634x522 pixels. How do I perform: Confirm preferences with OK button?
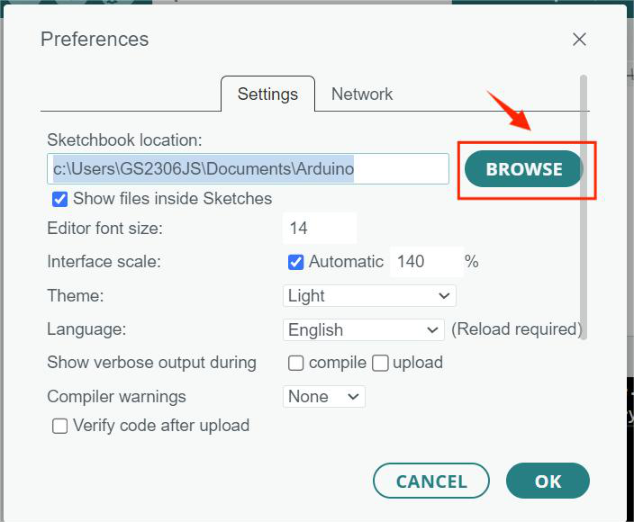tap(547, 481)
